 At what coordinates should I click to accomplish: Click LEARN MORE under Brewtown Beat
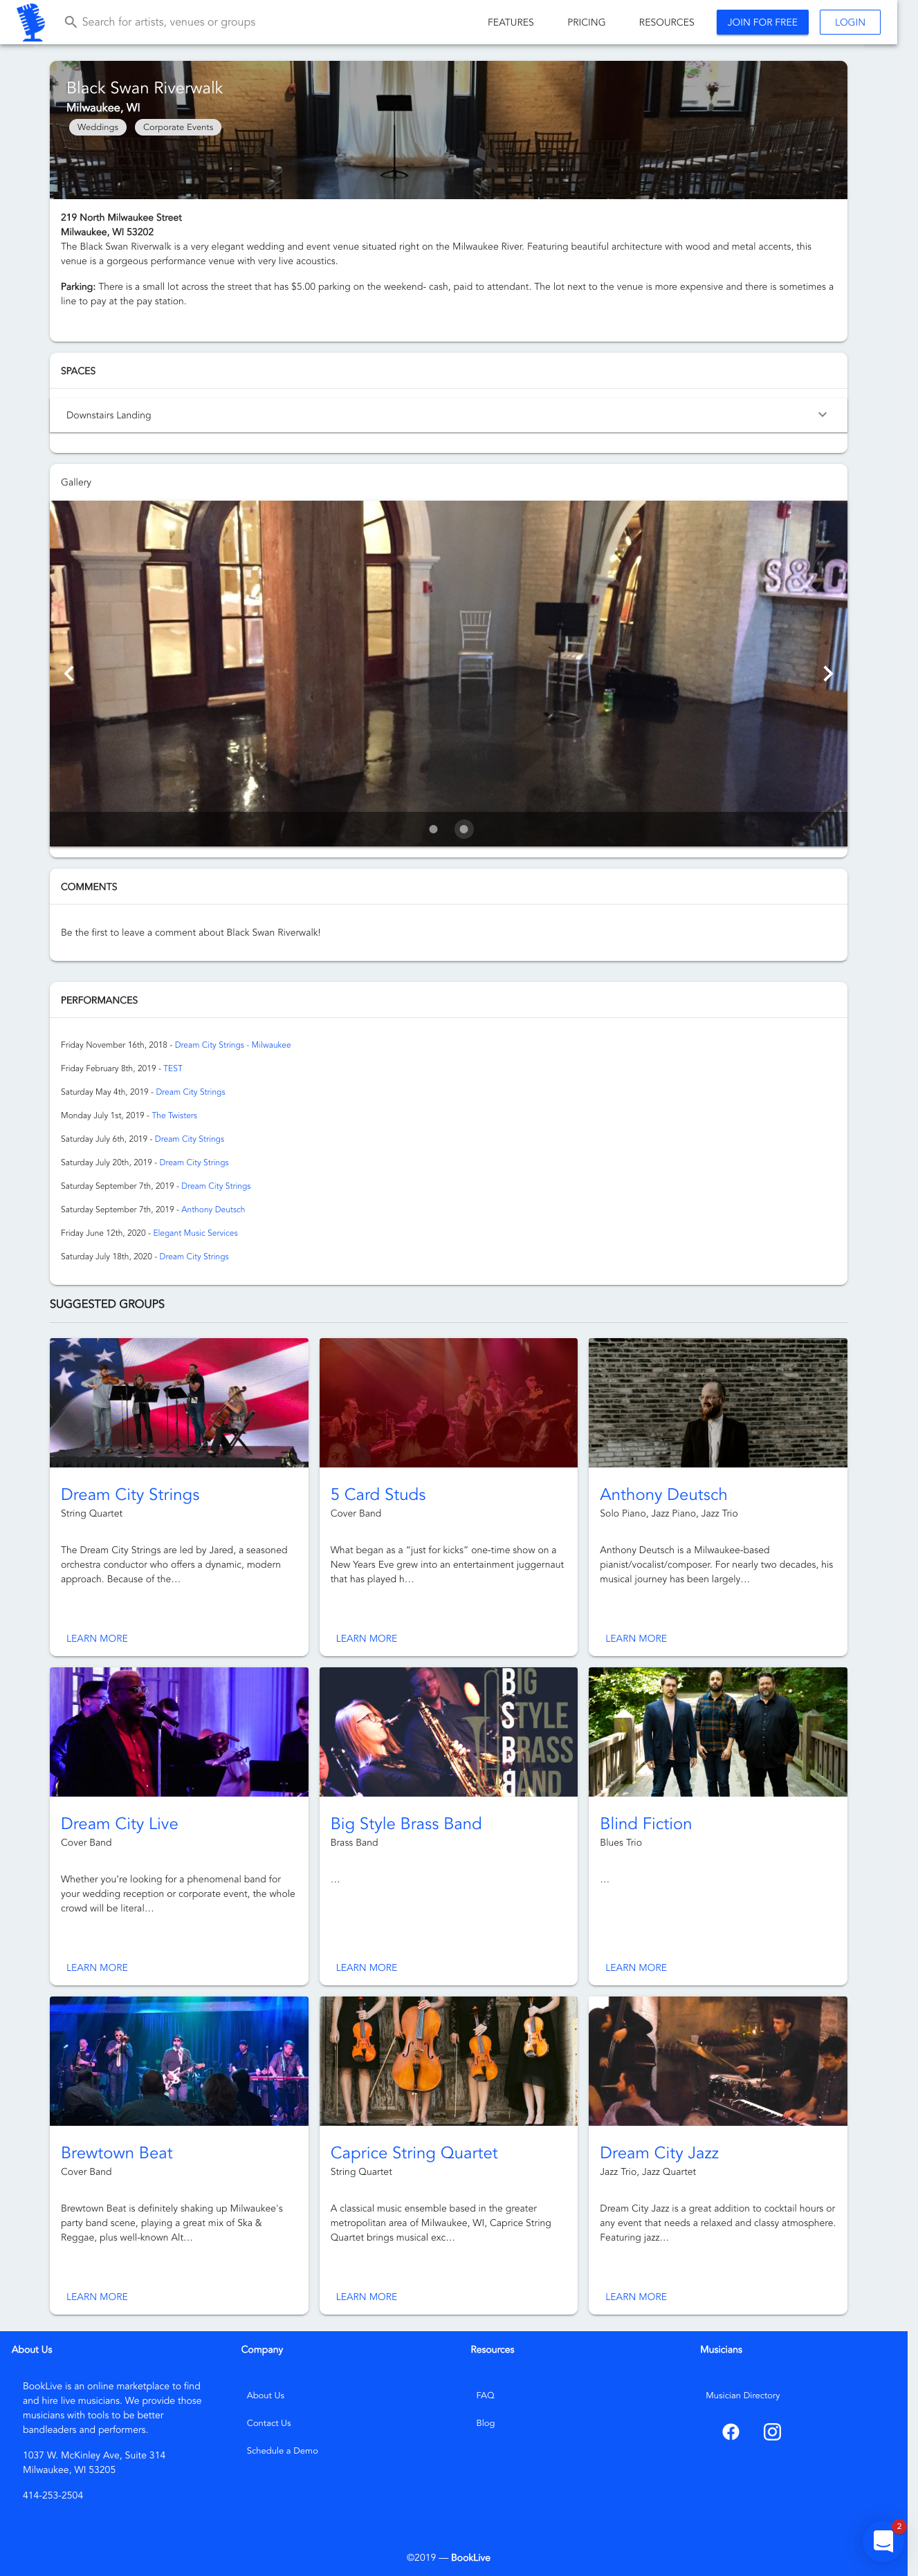97,2296
